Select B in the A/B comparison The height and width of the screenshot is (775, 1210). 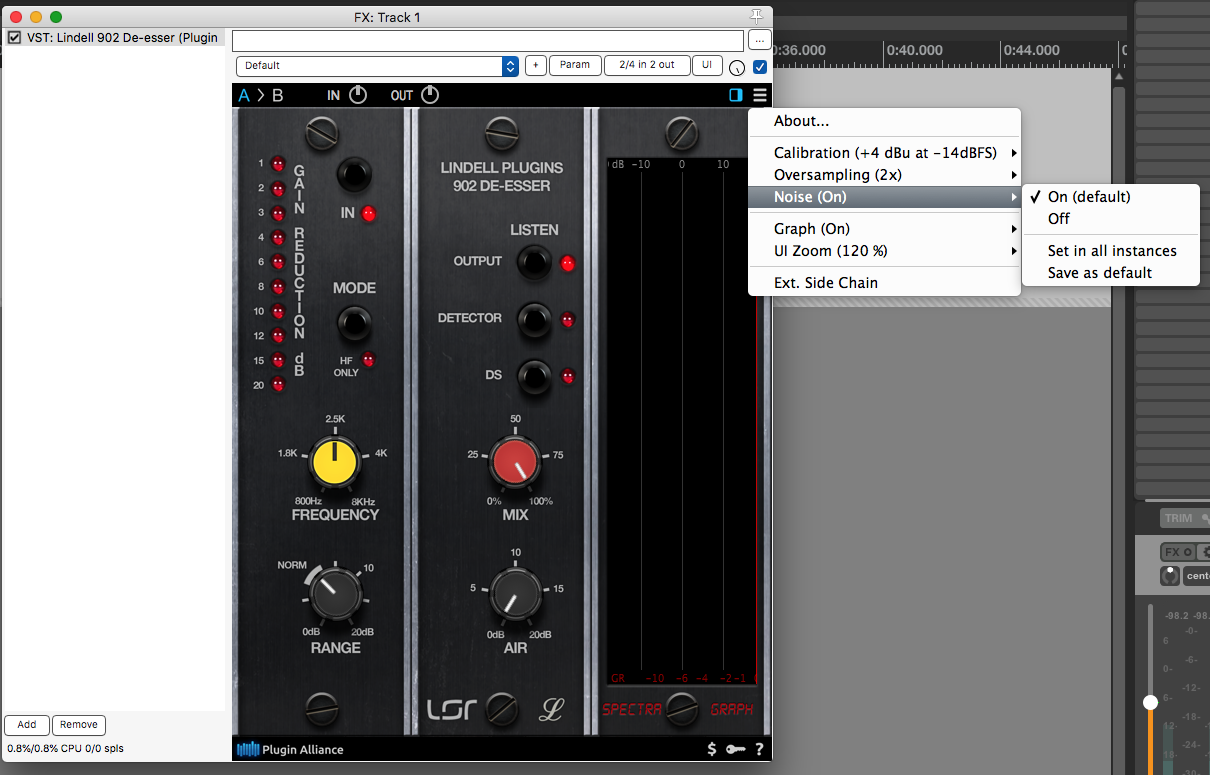pos(277,96)
